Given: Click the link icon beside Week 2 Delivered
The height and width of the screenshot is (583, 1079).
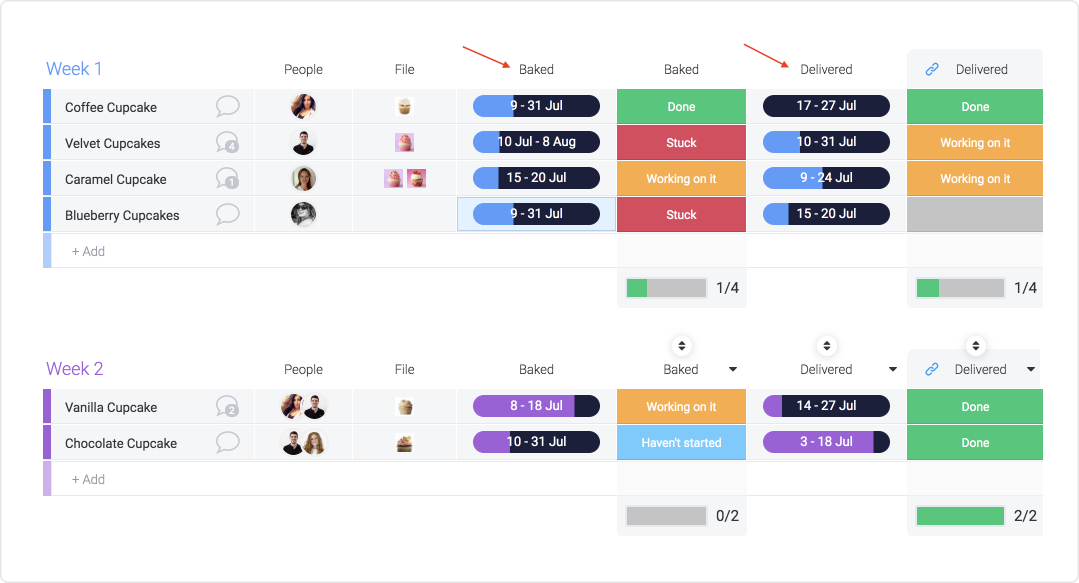Looking at the screenshot, I should [932, 369].
